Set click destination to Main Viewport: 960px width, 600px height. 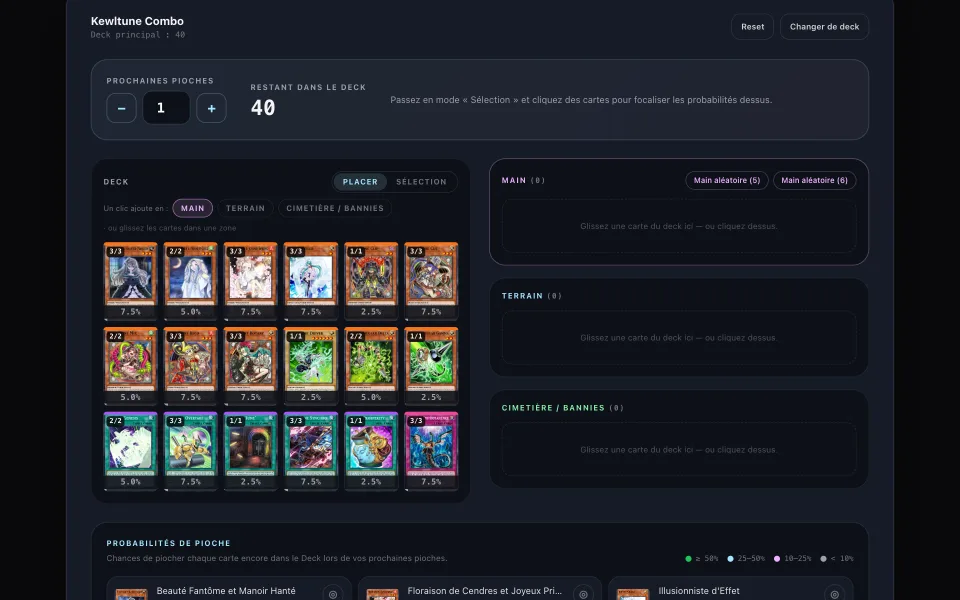click(192, 208)
